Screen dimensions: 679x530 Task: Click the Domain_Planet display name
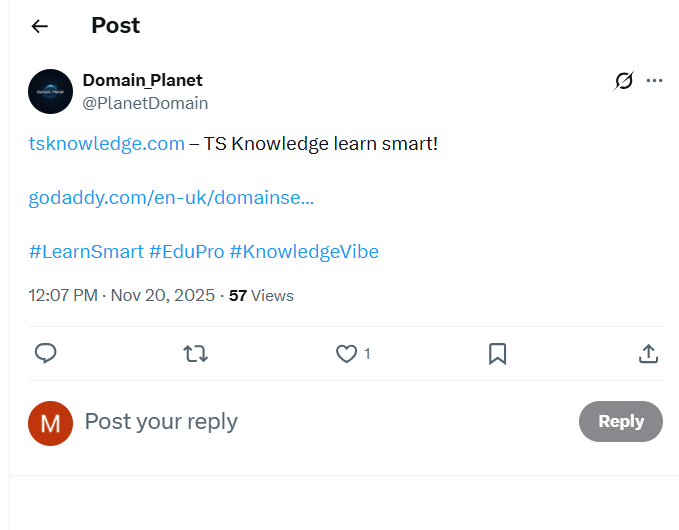coord(142,80)
